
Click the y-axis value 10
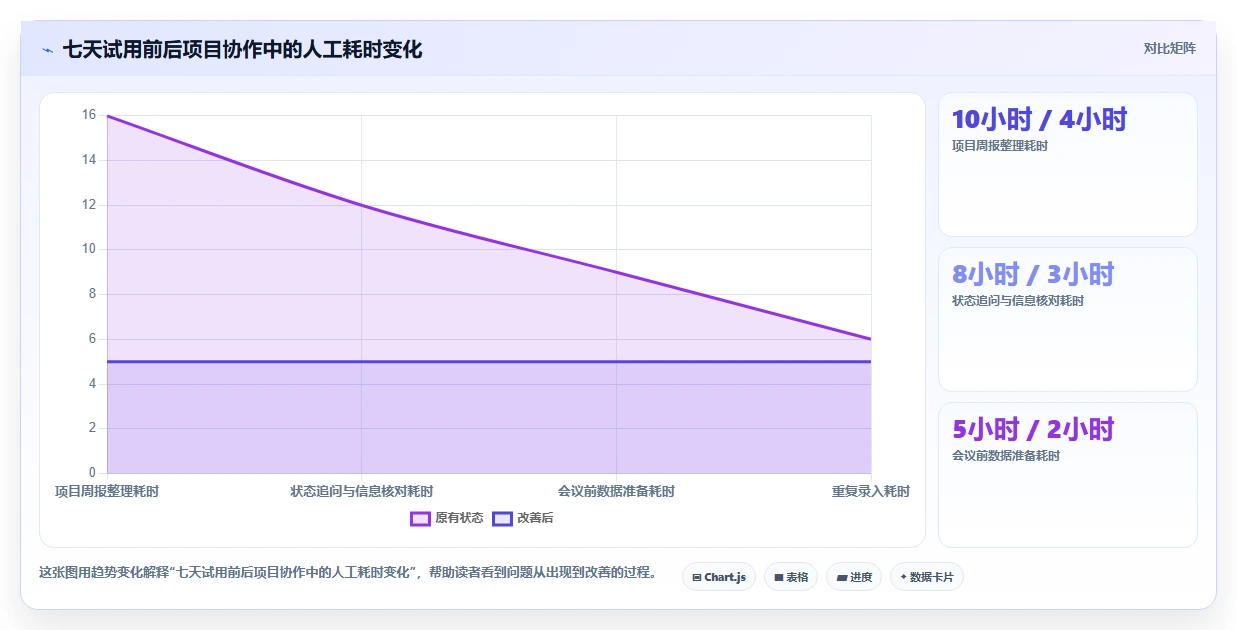coord(89,249)
